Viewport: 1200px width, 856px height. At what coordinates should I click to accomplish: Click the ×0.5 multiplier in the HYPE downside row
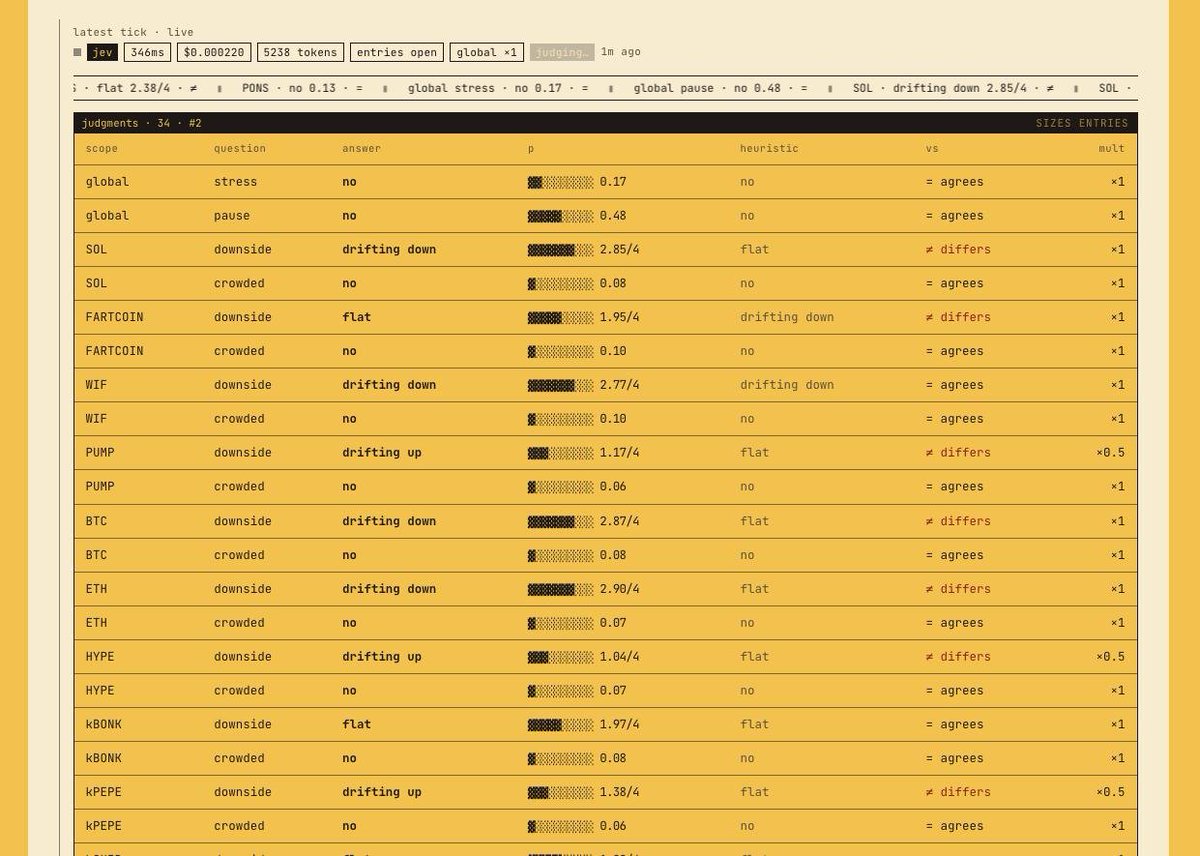(x=1110, y=657)
